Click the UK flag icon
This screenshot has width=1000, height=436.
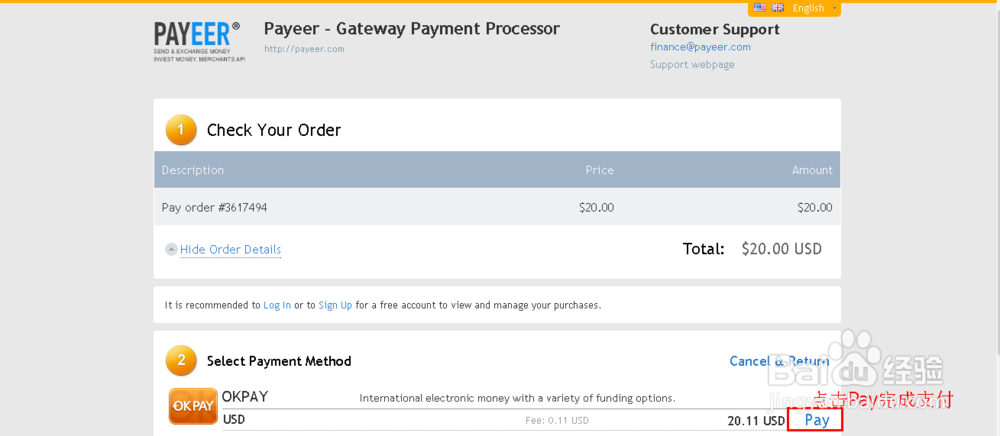pyautogui.click(x=777, y=7)
